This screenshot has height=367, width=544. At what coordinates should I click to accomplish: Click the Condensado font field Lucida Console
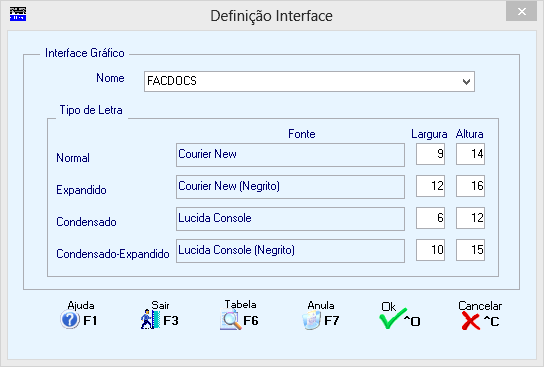[290, 219]
